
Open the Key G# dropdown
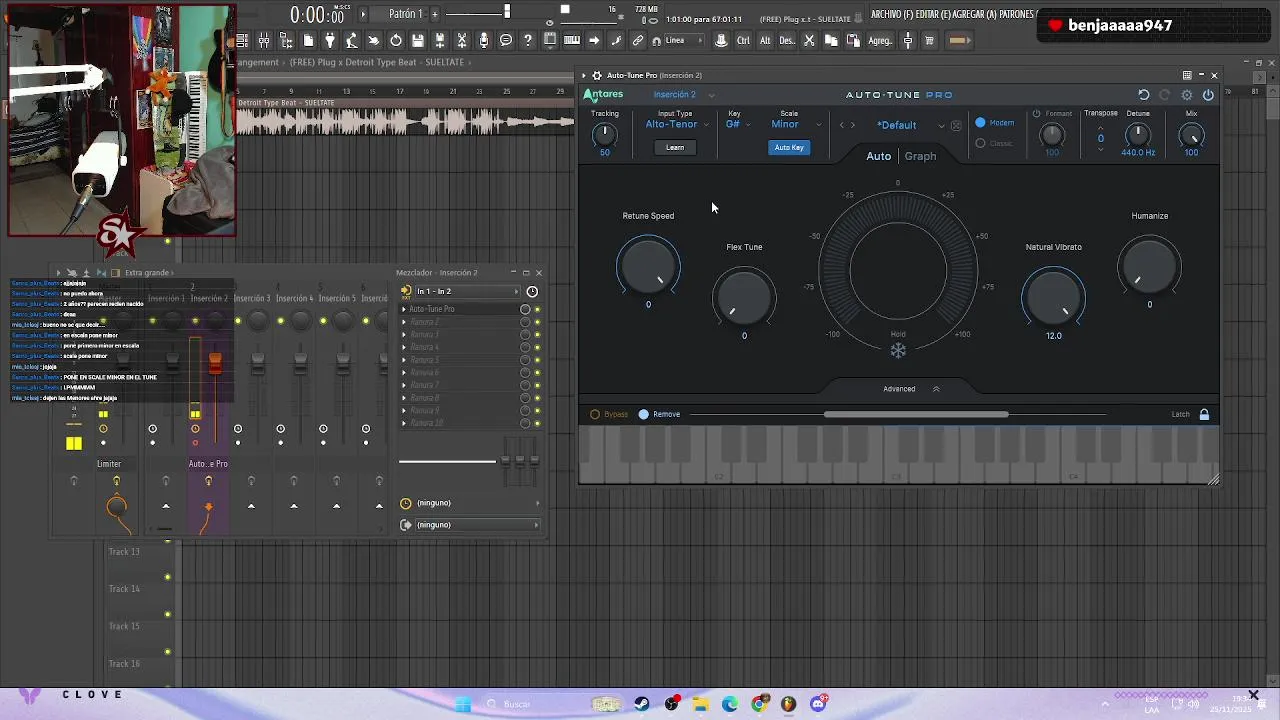click(x=738, y=124)
